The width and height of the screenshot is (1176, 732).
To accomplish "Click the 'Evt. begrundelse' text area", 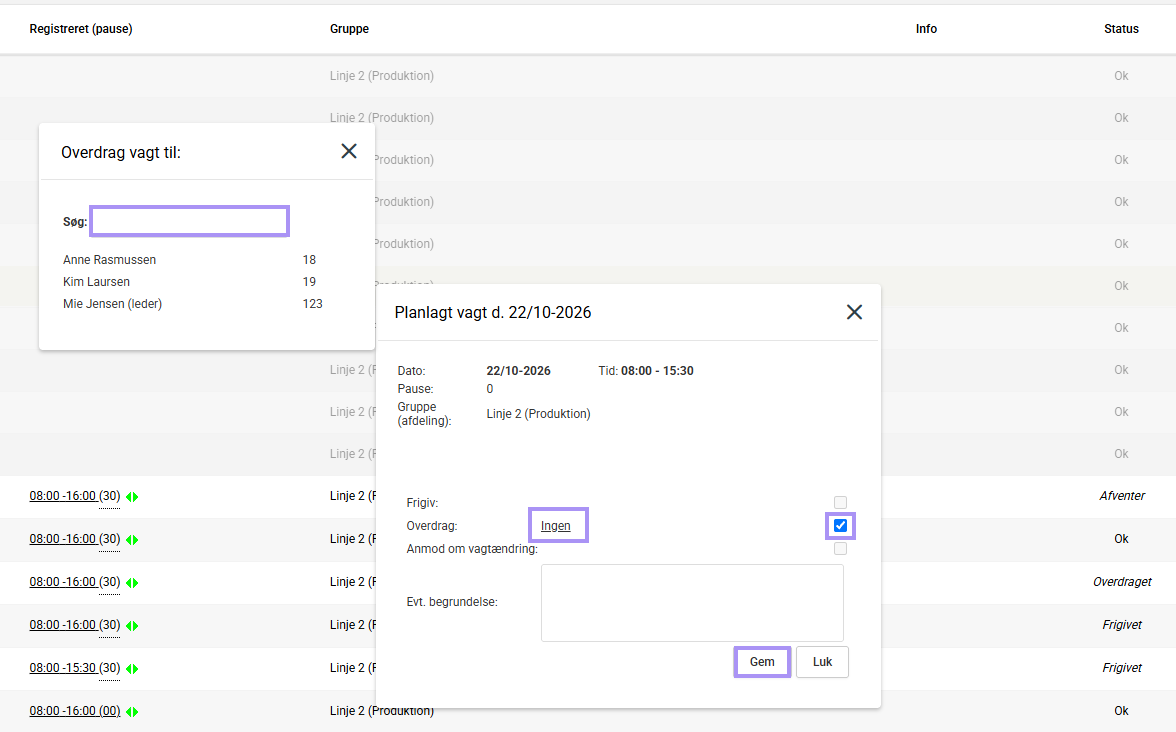I will [x=692, y=603].
